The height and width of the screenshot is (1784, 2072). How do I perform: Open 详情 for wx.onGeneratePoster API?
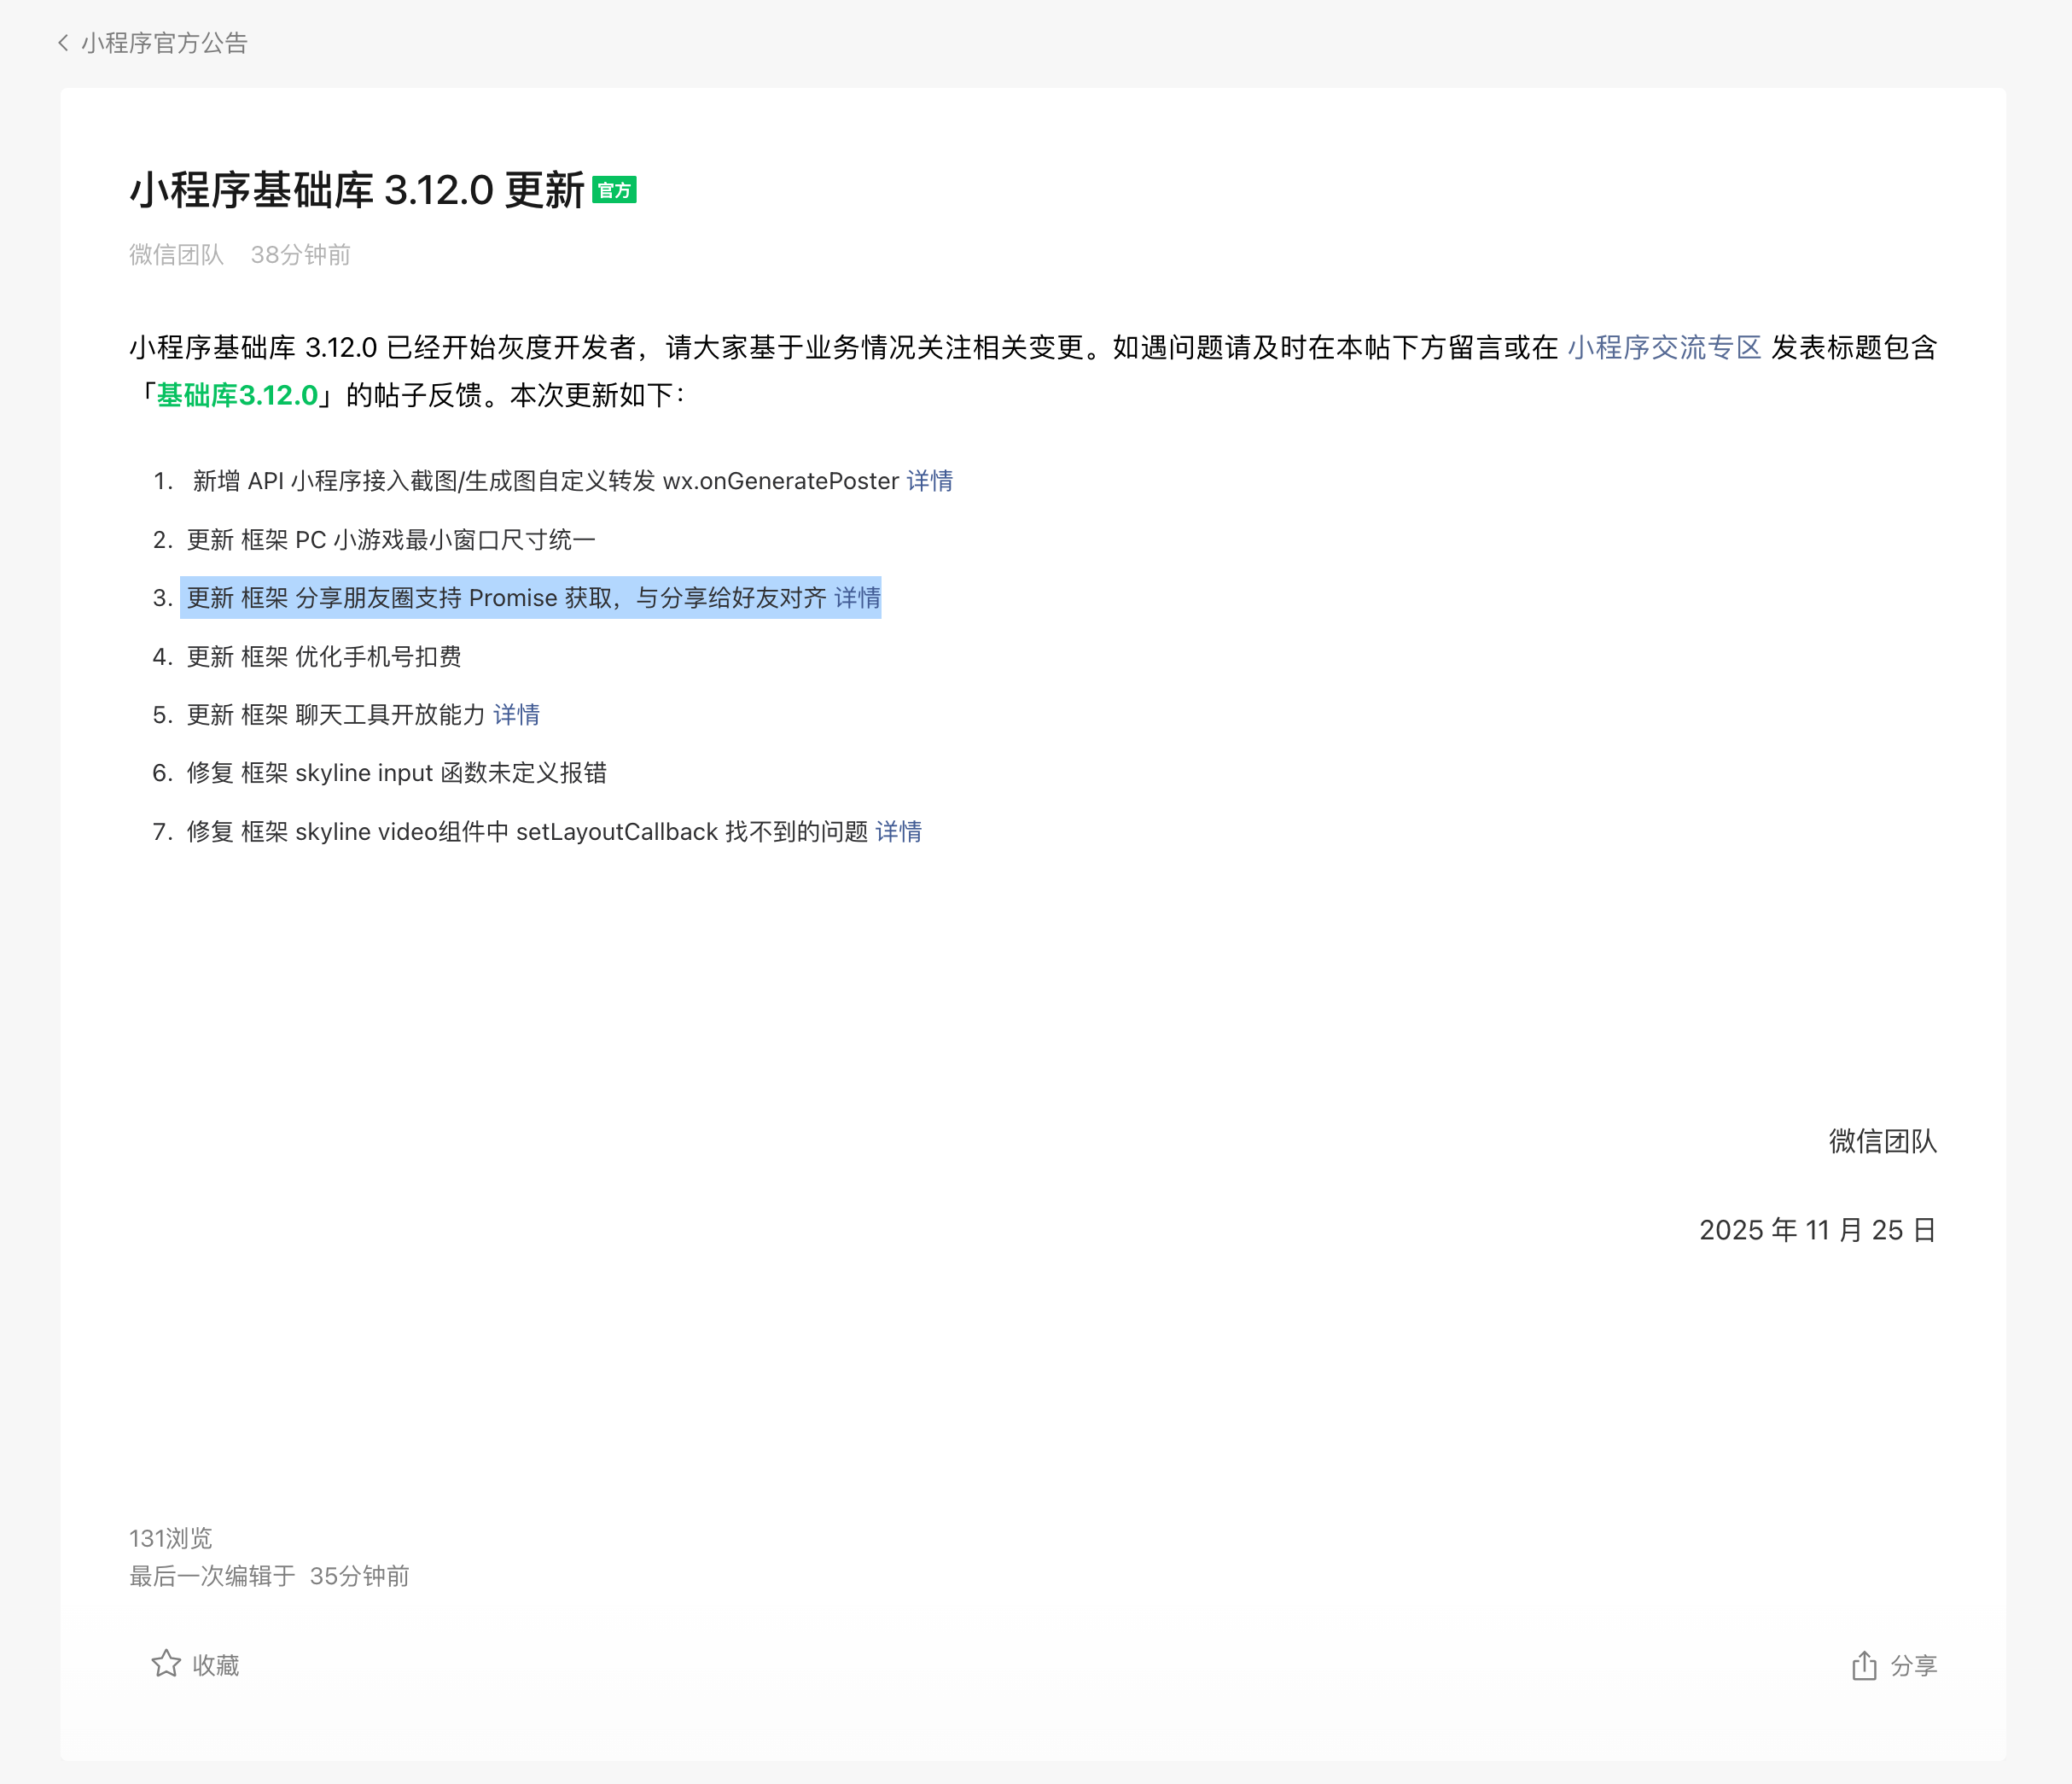(929, 481)
